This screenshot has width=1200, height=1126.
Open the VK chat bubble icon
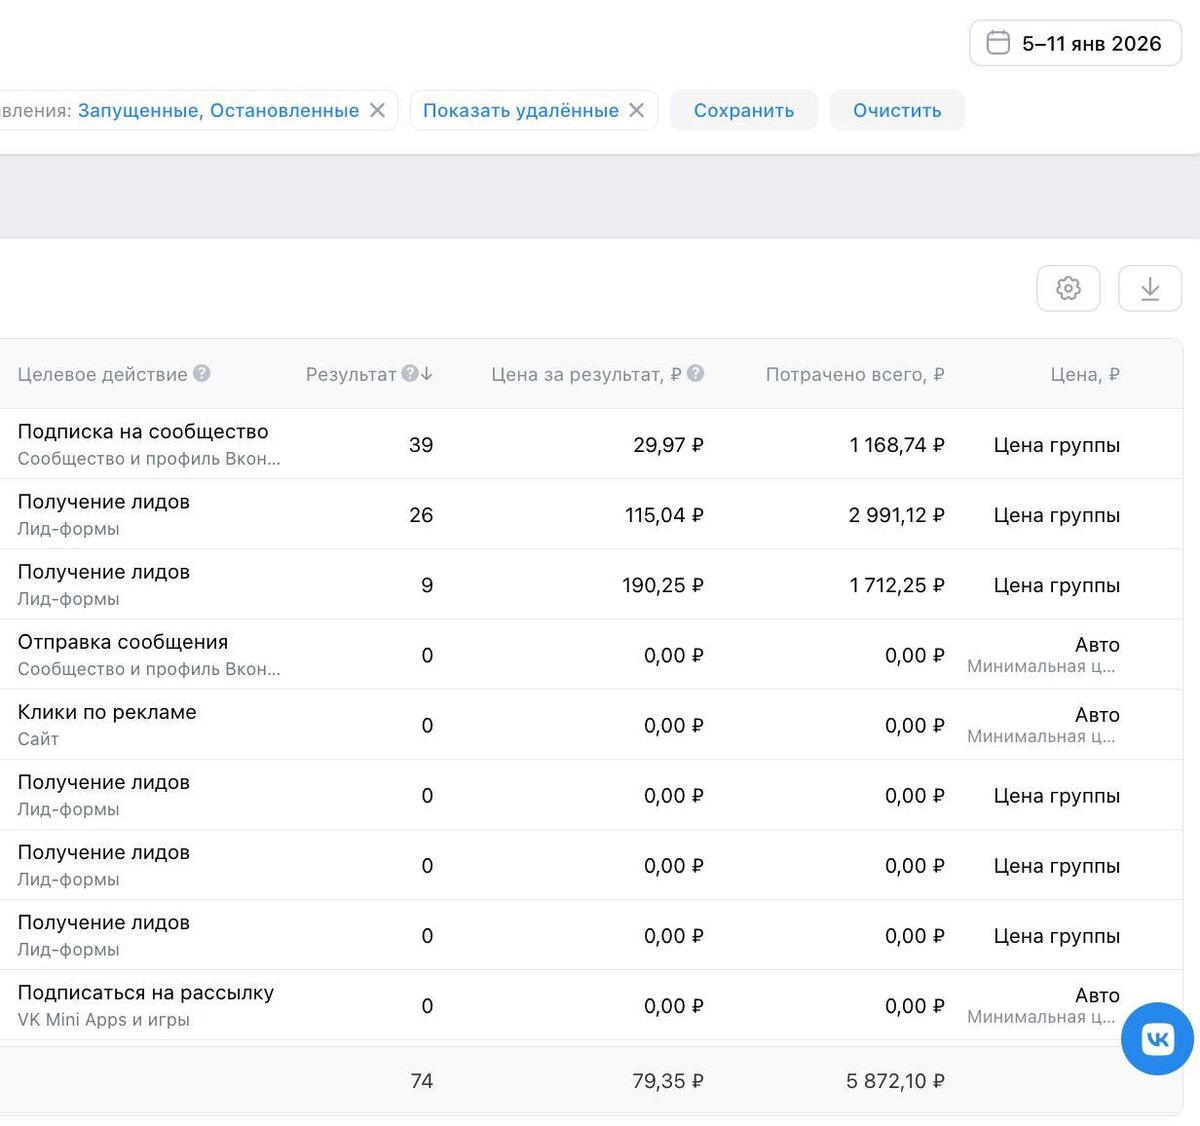point(1157,1039)
